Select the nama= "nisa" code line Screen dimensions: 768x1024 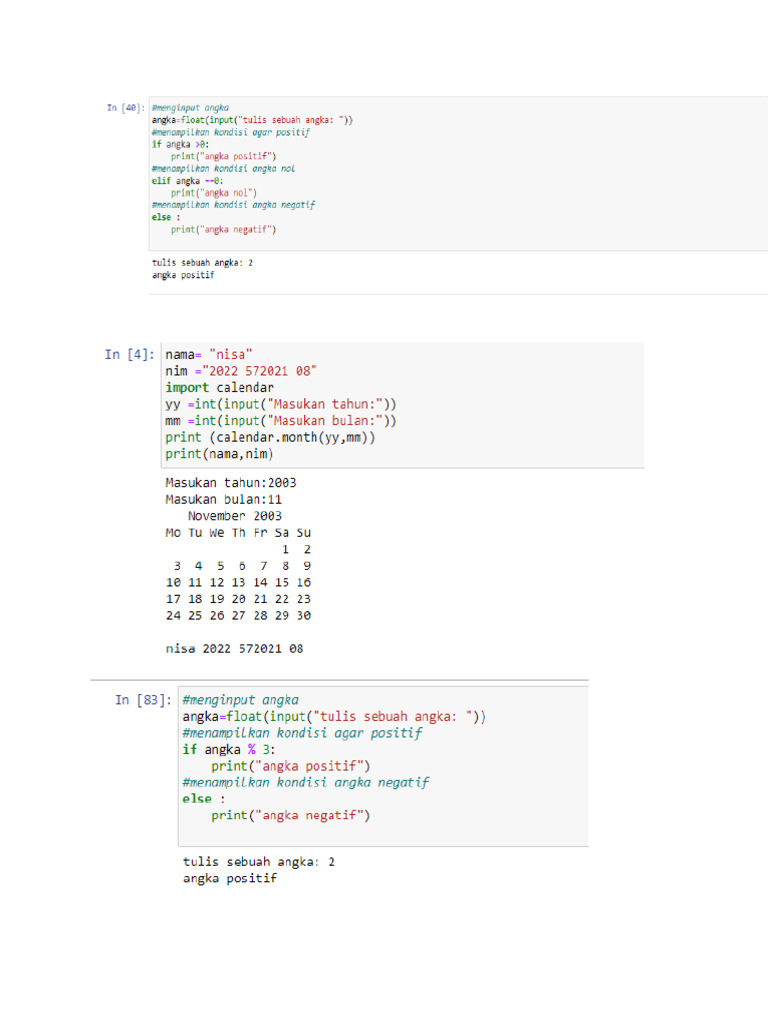click(x=208, y=355)
